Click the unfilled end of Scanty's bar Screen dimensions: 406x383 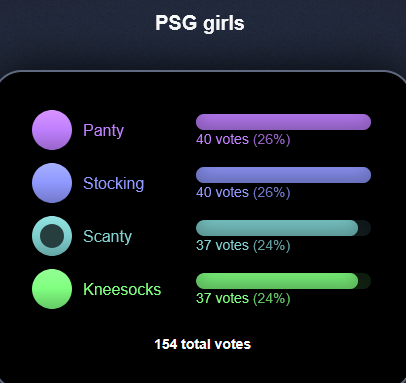[x=365, y=228]
